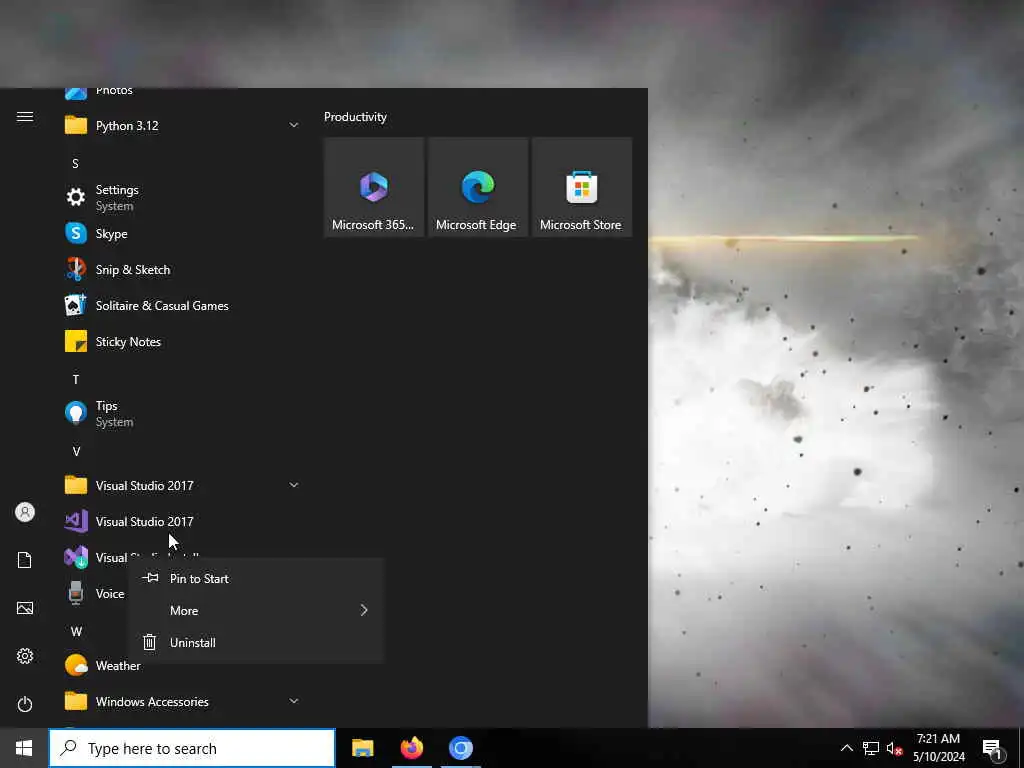Launch Skype from the app list
The height and width of the screenshot is (768, 1024).
(182, 233)
